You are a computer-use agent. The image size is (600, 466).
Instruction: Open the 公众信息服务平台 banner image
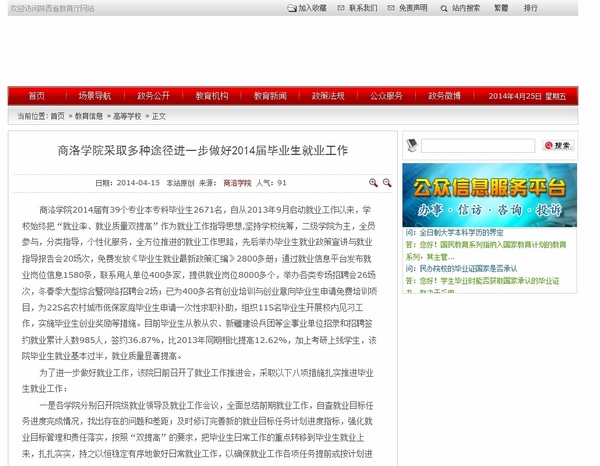coord(490,193)
